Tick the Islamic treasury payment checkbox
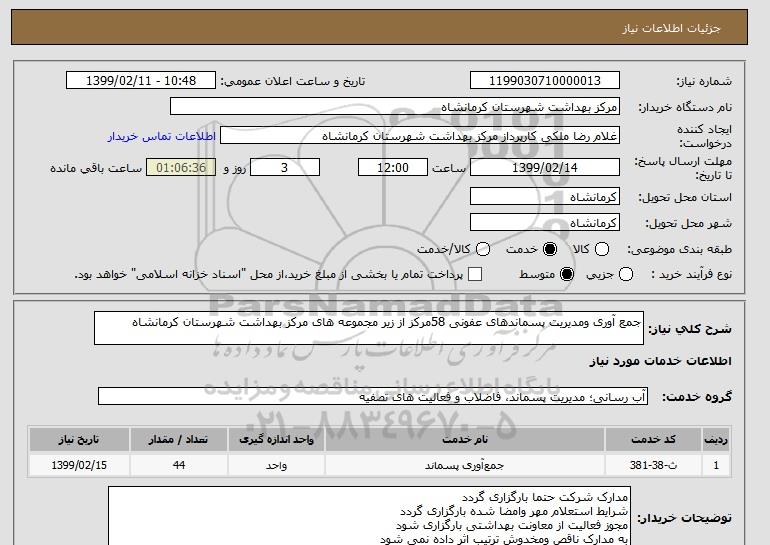This screenshot has width=770, height=545. click(475, 274)
